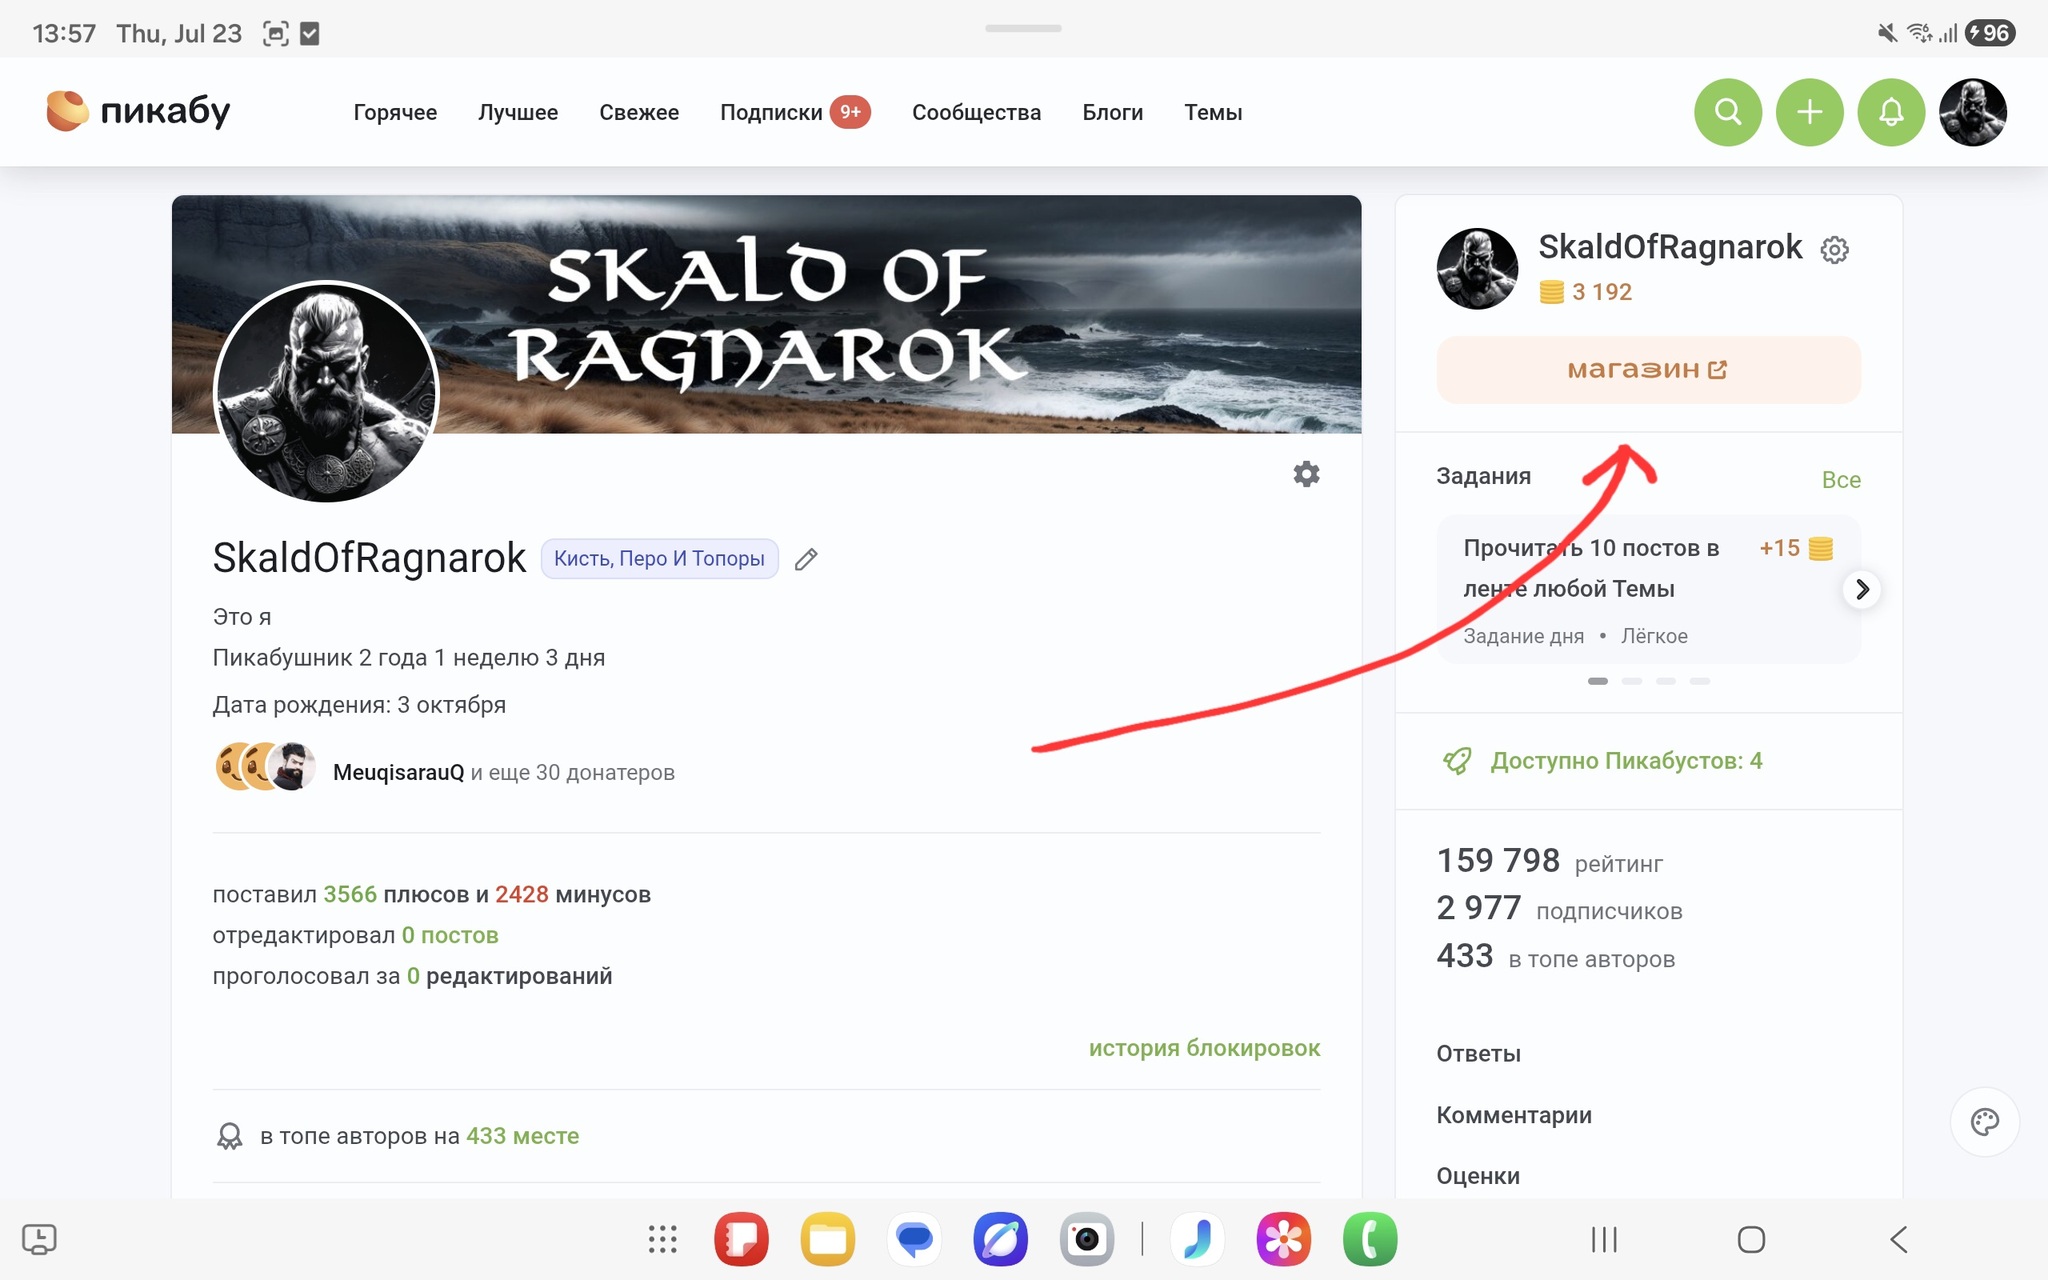Open the gear next to sidebar username

point(1834,249)
